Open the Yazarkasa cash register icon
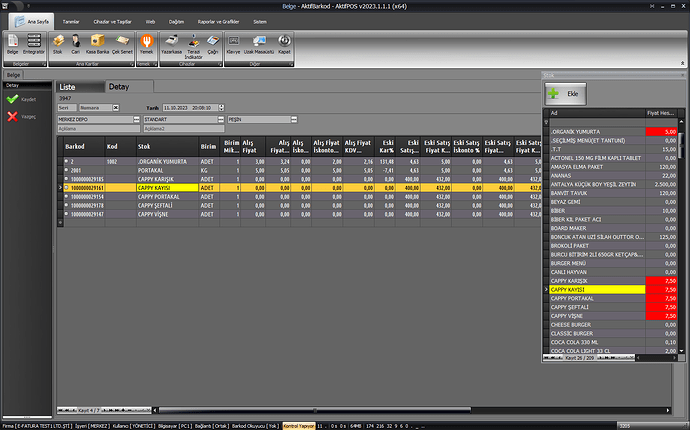This screenshot has height=430, width=690. (171, 44)
